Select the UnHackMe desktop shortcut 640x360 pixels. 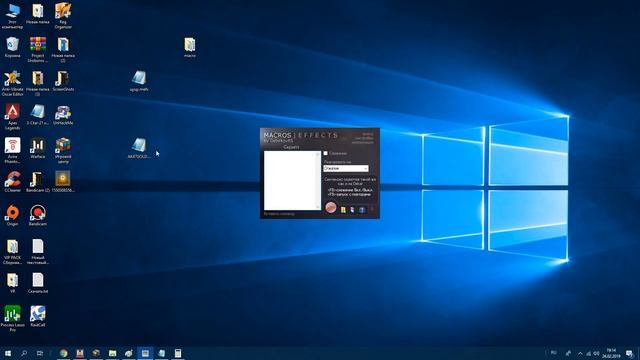point(63,115)
